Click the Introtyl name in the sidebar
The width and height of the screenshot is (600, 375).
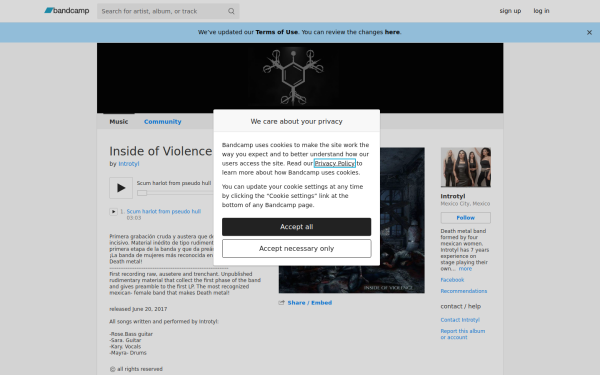(453, 196)
